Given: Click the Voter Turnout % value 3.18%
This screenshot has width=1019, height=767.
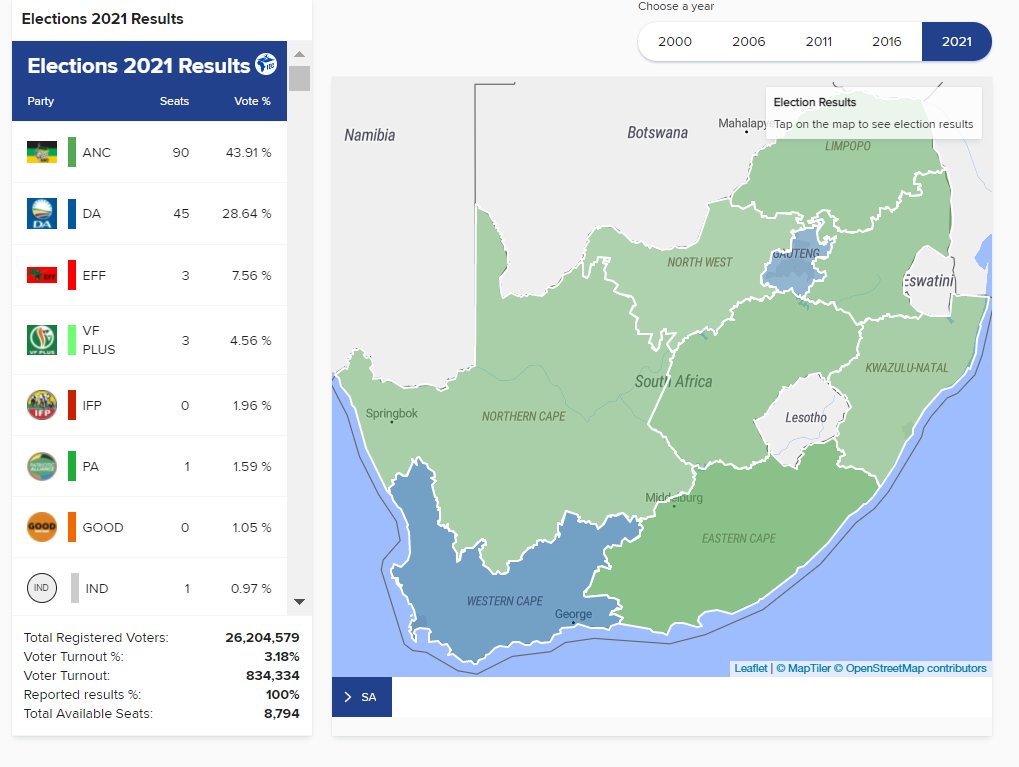Looking at the screenshot, I should [x=281, y=656].
